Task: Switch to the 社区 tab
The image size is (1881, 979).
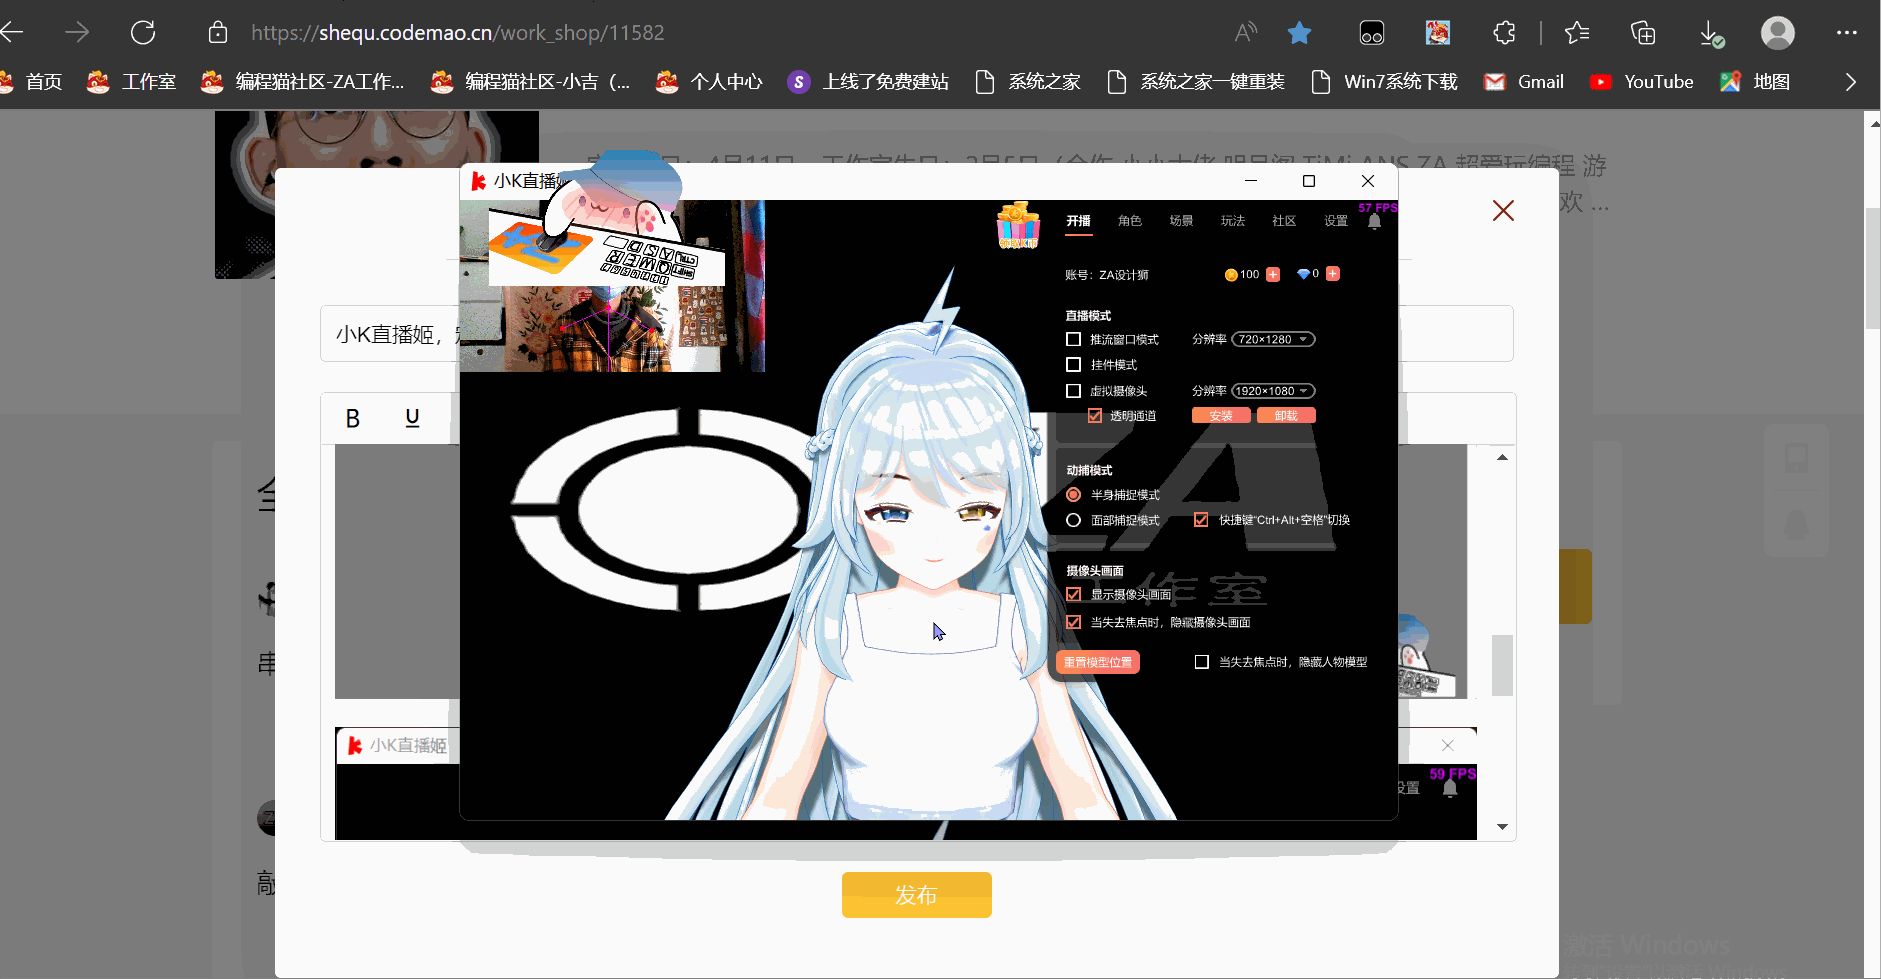Action: (x=1284, y=221)
